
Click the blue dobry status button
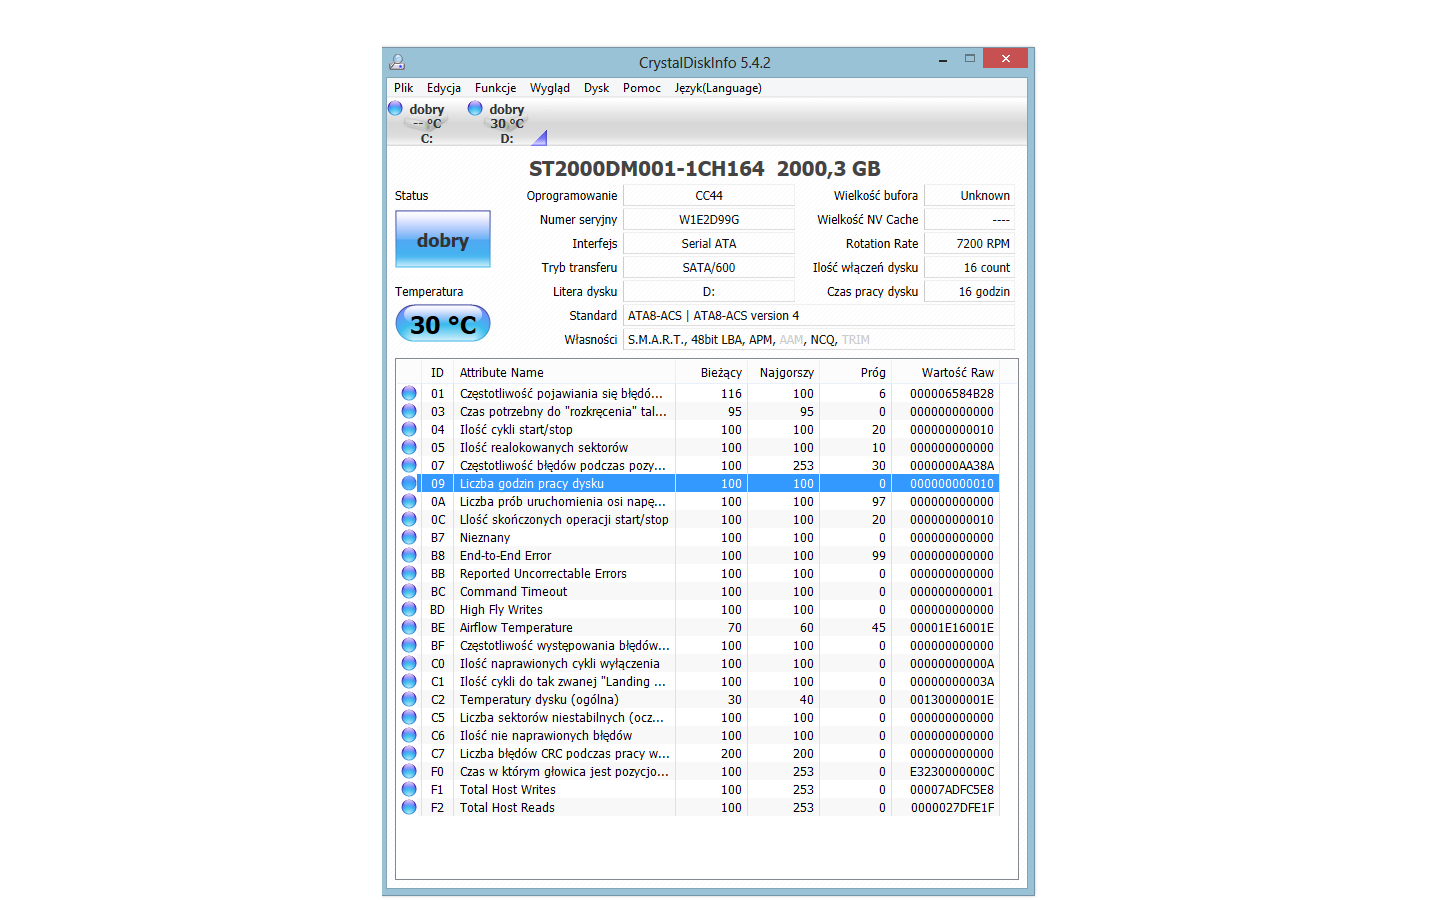point(442,239)
